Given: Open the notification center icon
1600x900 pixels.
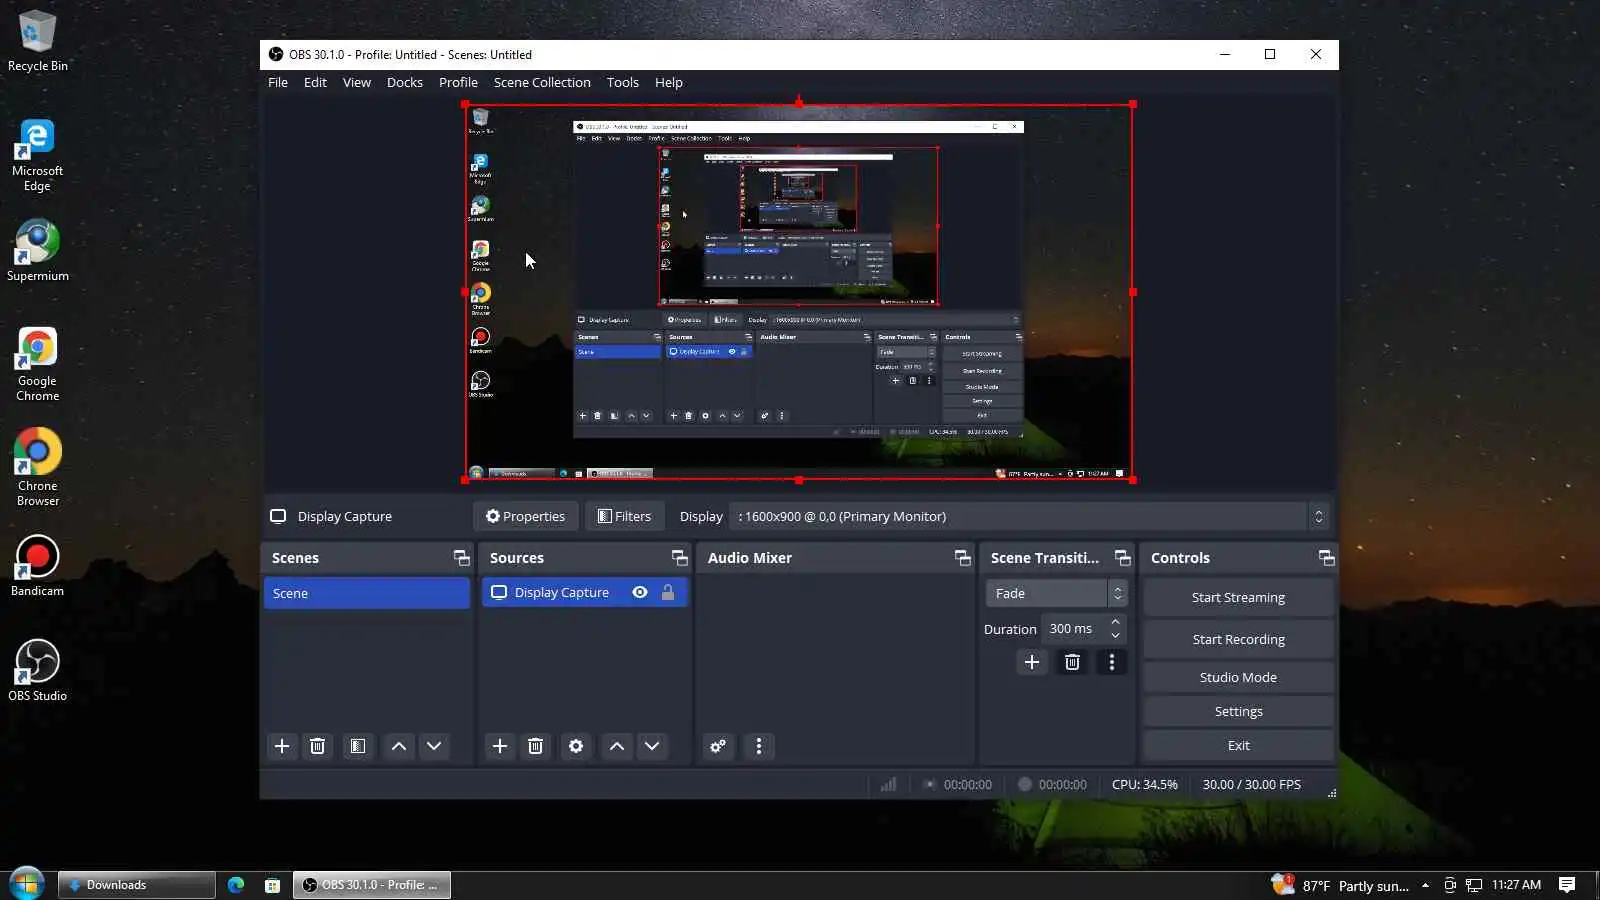Looking at the screenshot, I should (1567, 885).
